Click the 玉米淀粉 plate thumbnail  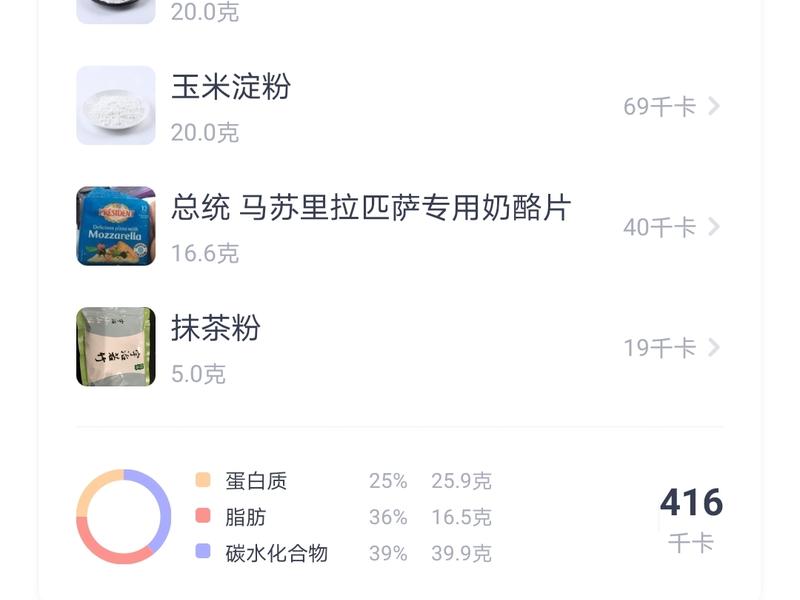[117, 105]
